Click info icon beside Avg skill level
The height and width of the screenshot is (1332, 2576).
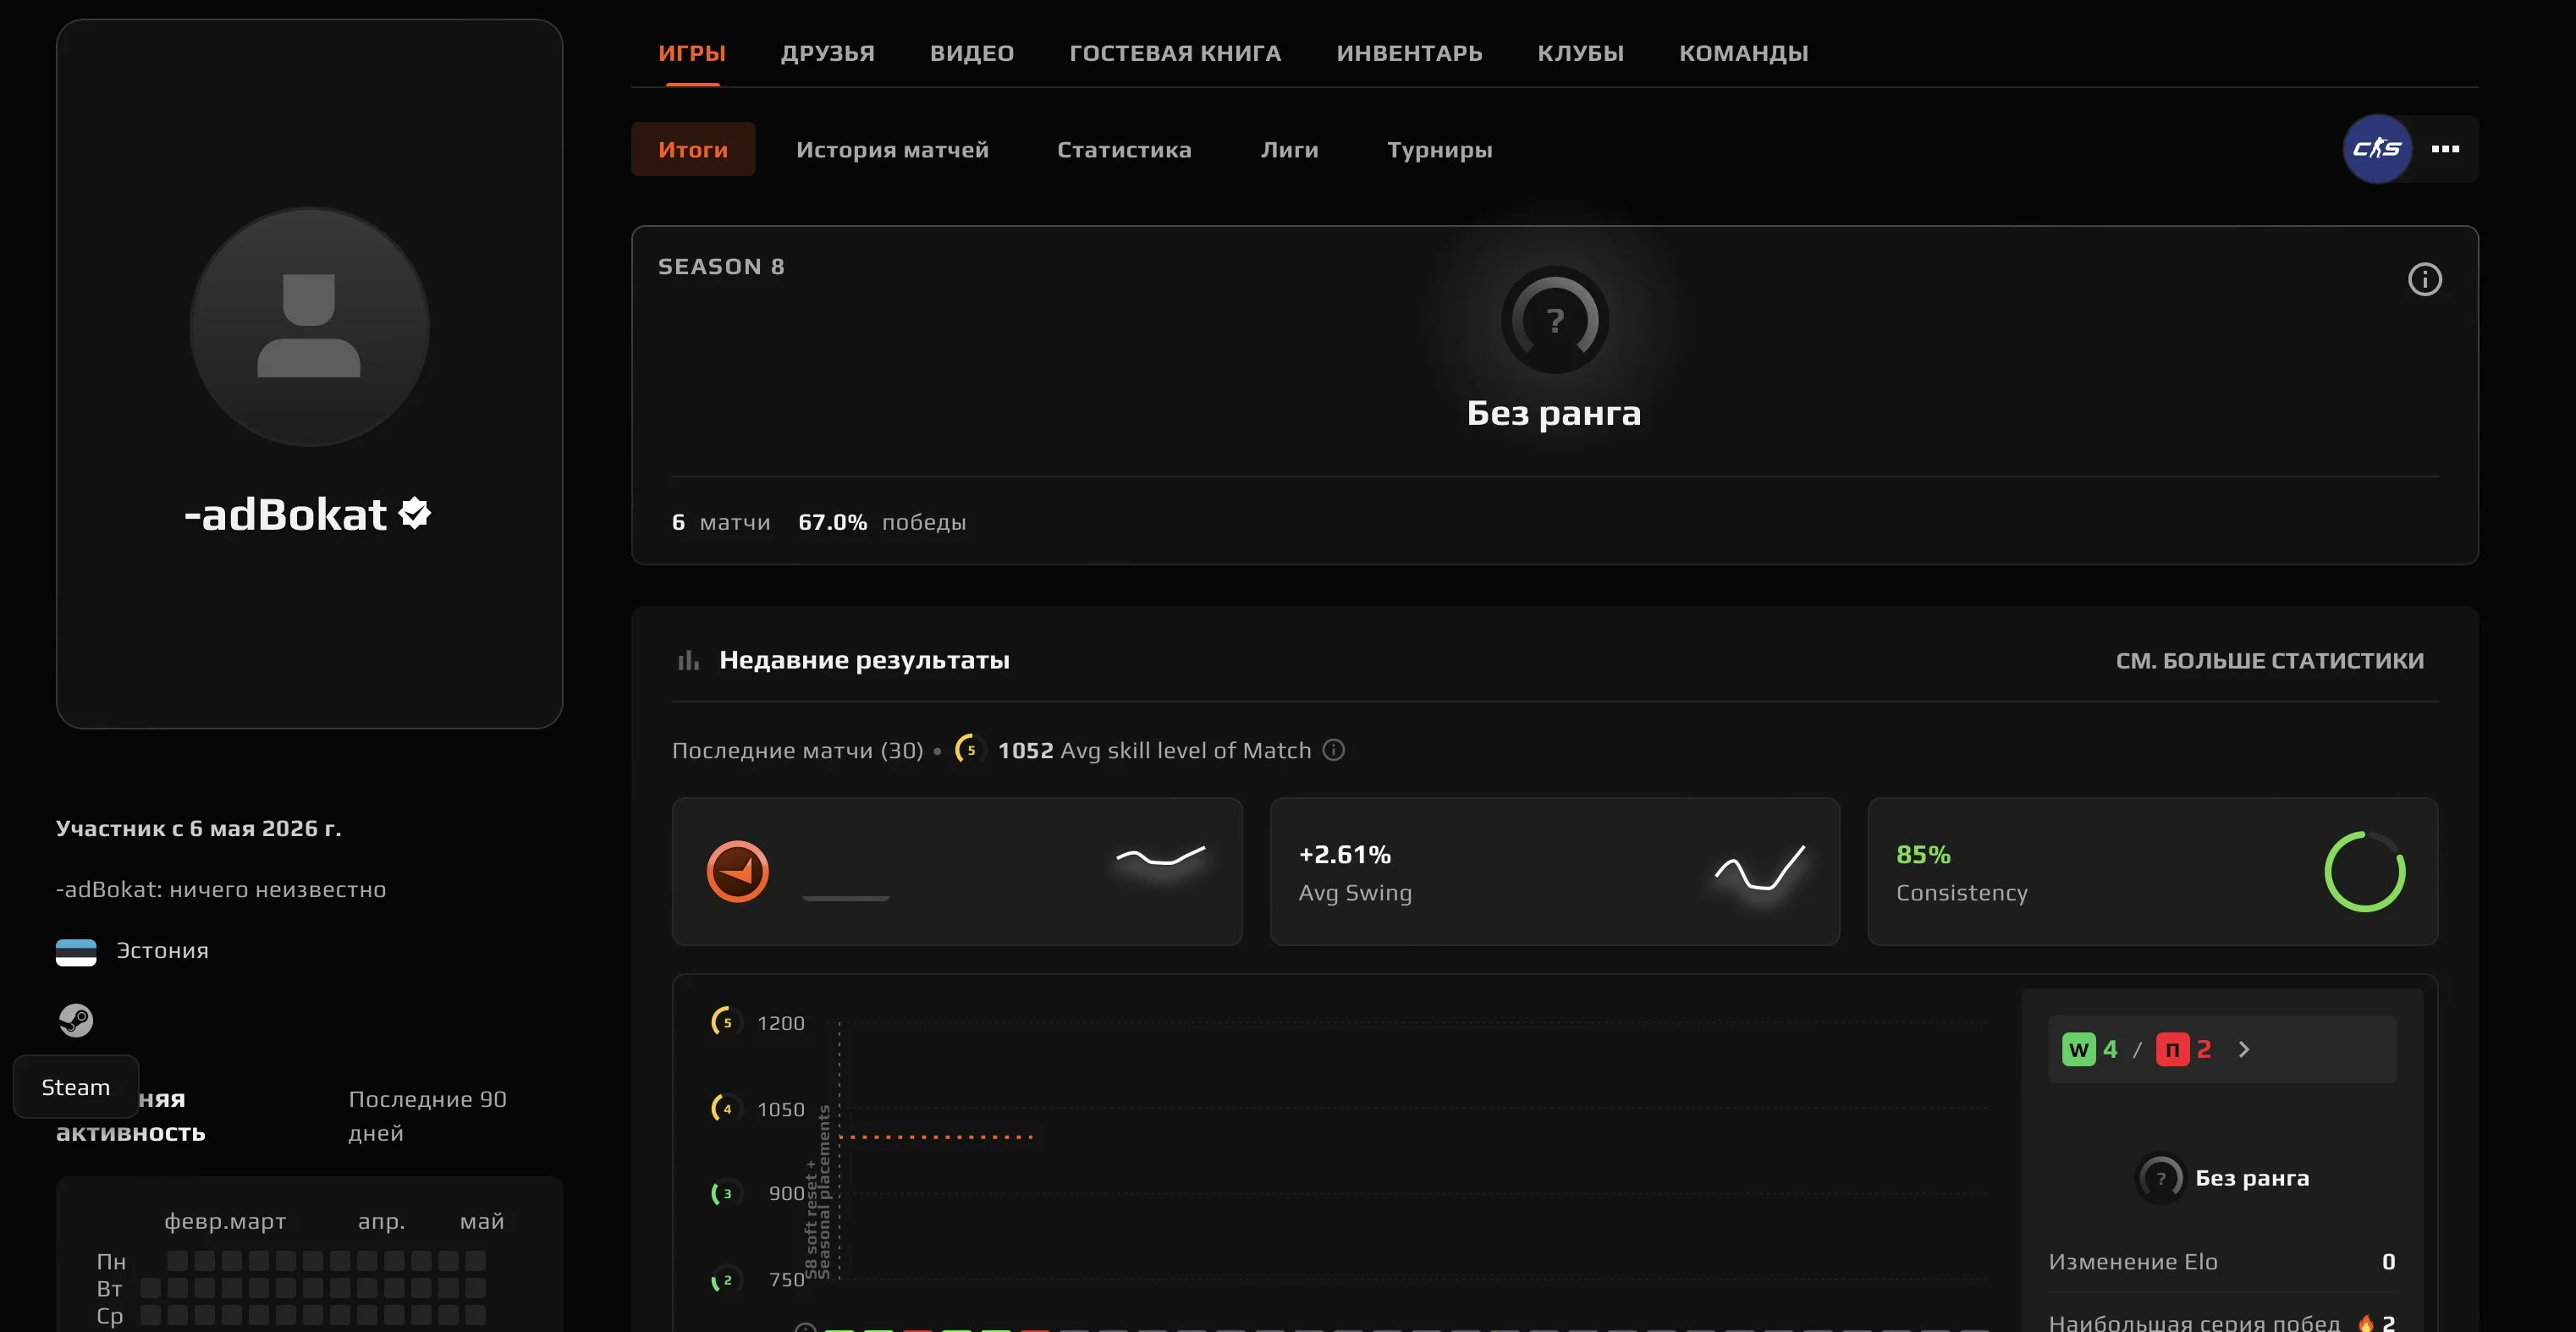point(1333,750)
